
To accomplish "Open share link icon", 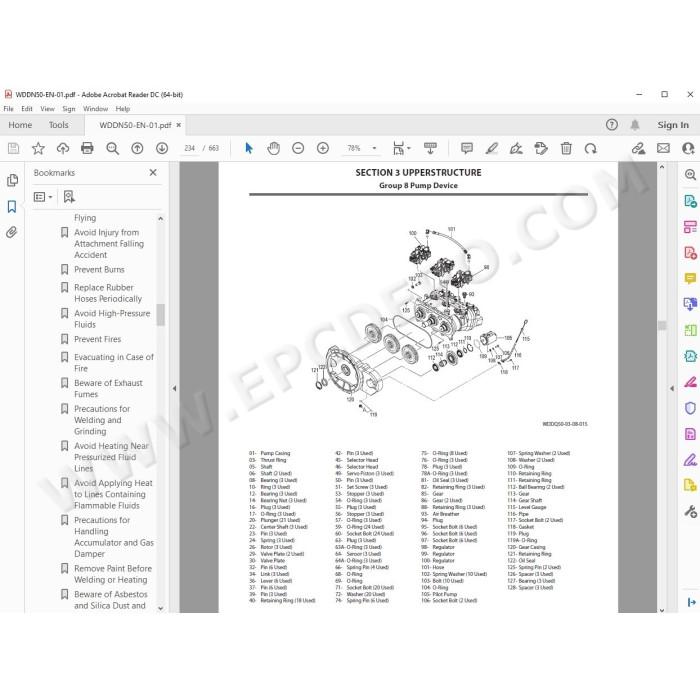I will click(638, 148).
